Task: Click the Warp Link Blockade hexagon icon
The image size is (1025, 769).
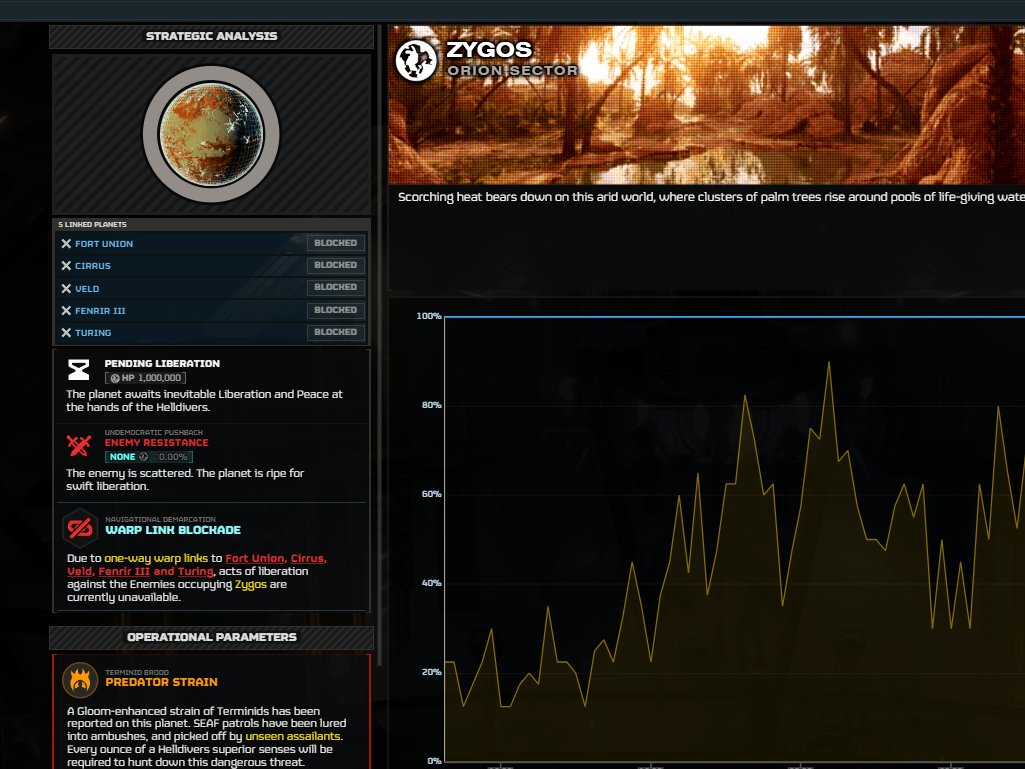Action: pos(80,528)
